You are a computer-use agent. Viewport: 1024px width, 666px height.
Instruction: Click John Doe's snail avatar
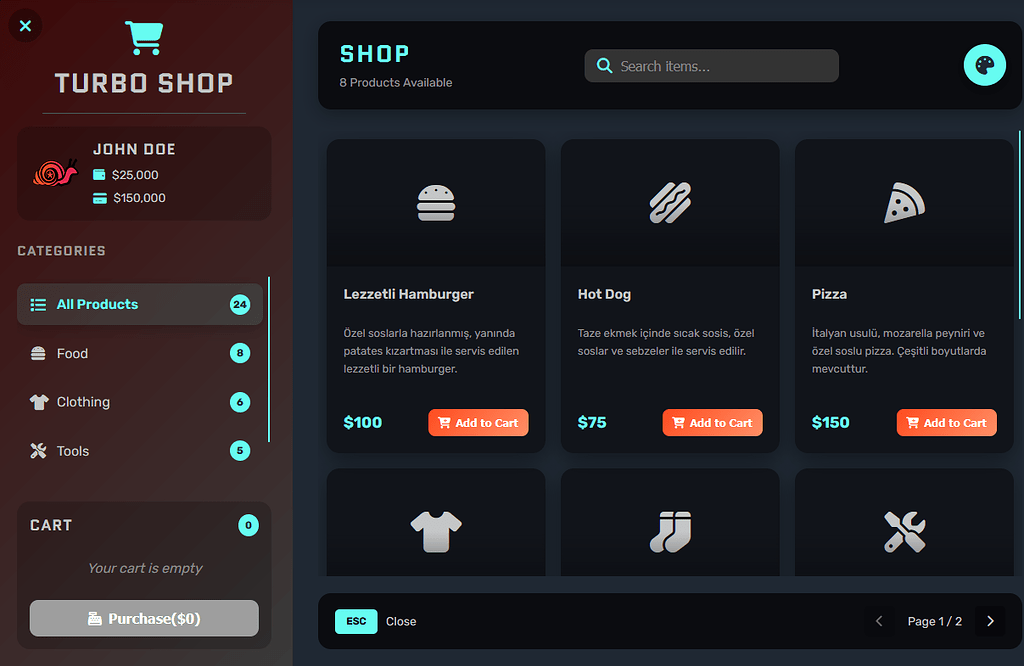tap(55, 172)
